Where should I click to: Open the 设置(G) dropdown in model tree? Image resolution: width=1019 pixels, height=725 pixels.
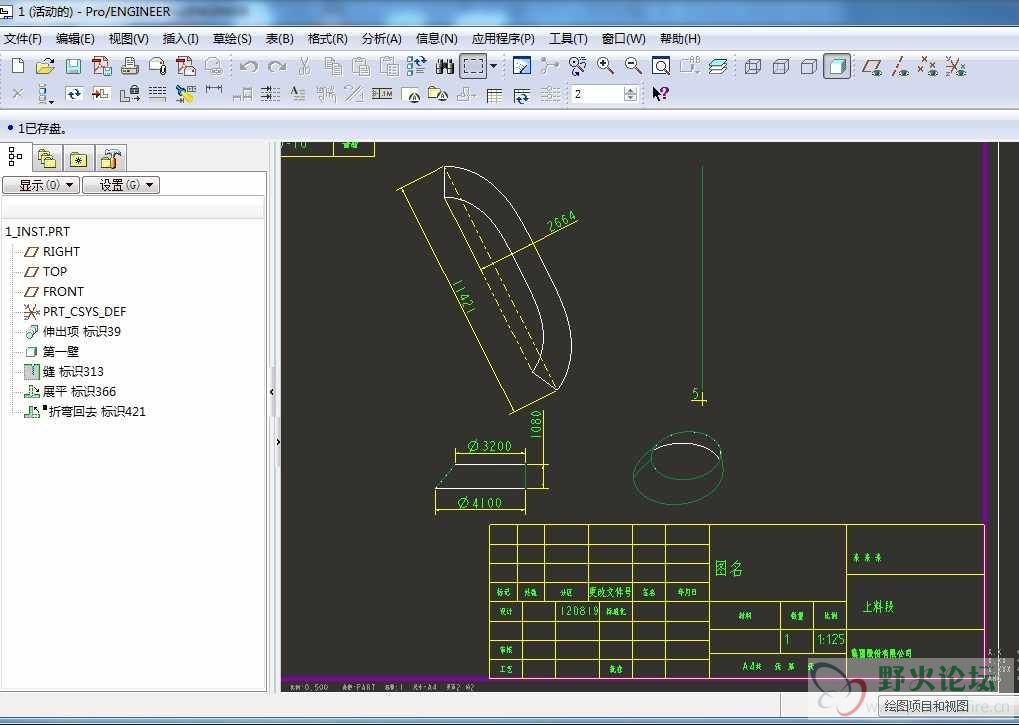tap(121, 185)
